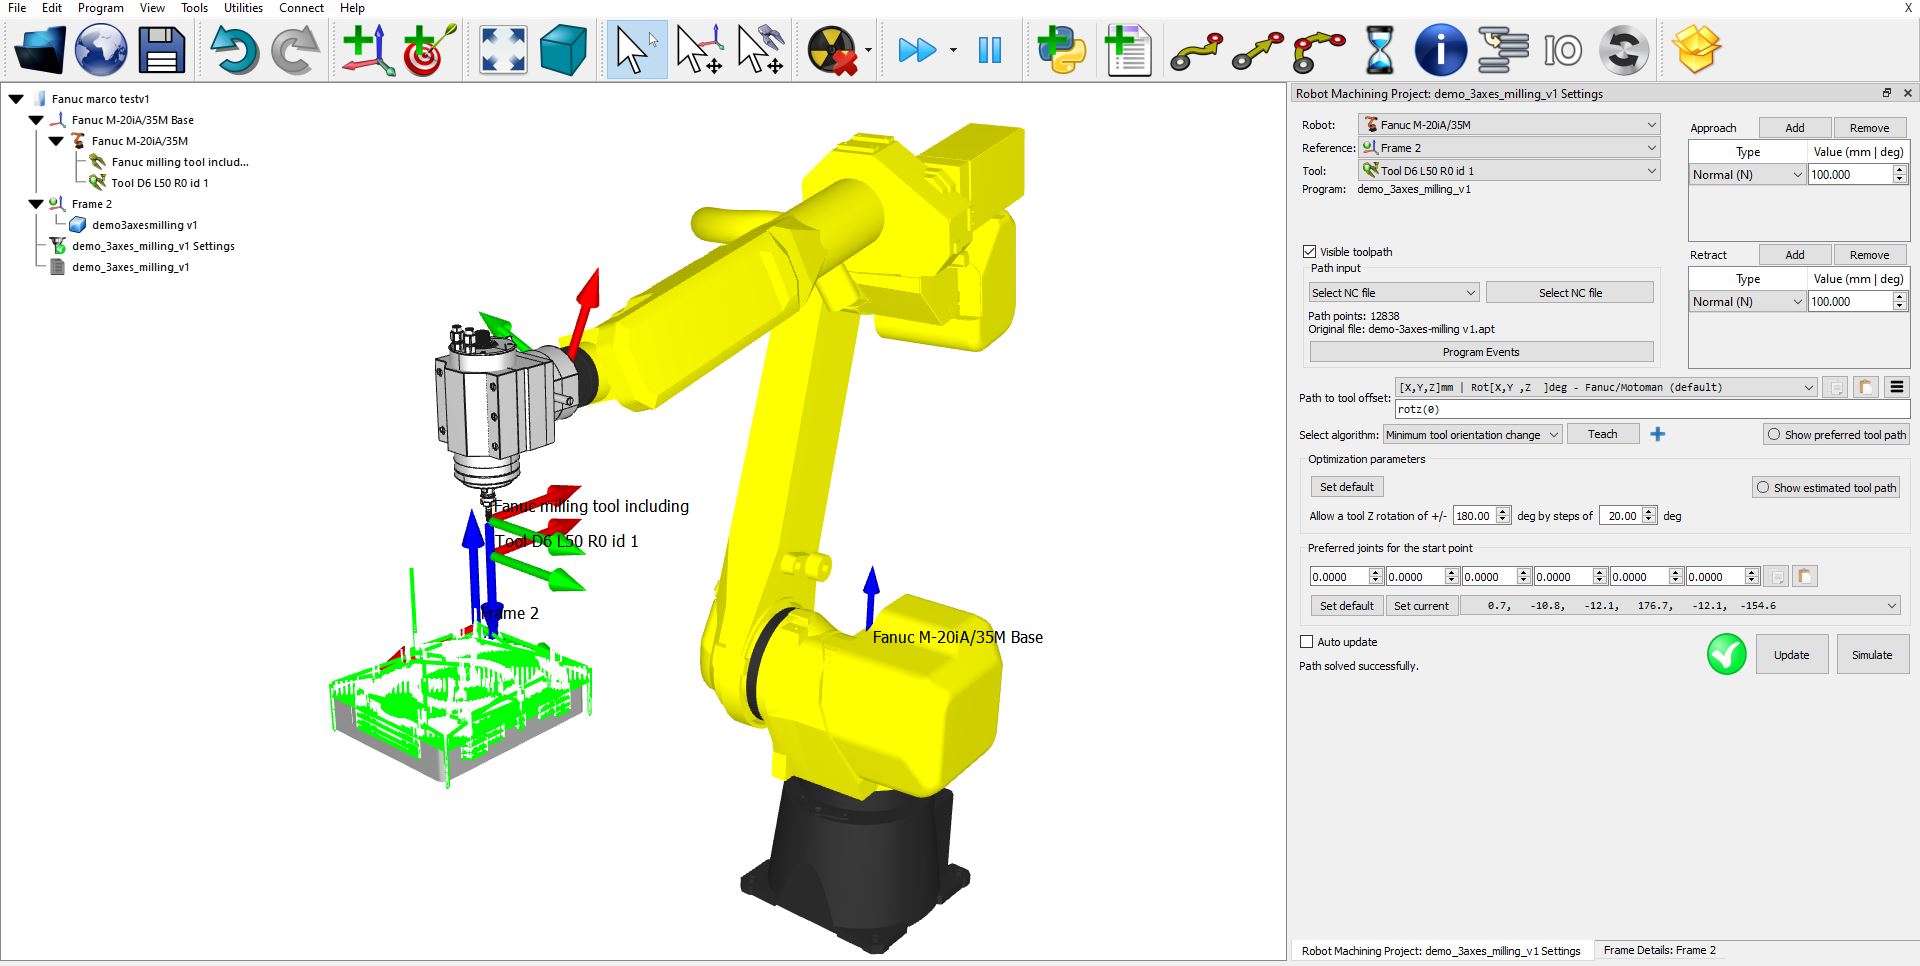The image size is (1920, 966).
Task: Open the Utilities menu
Action: pyautogui.click(x=243, y=8)
